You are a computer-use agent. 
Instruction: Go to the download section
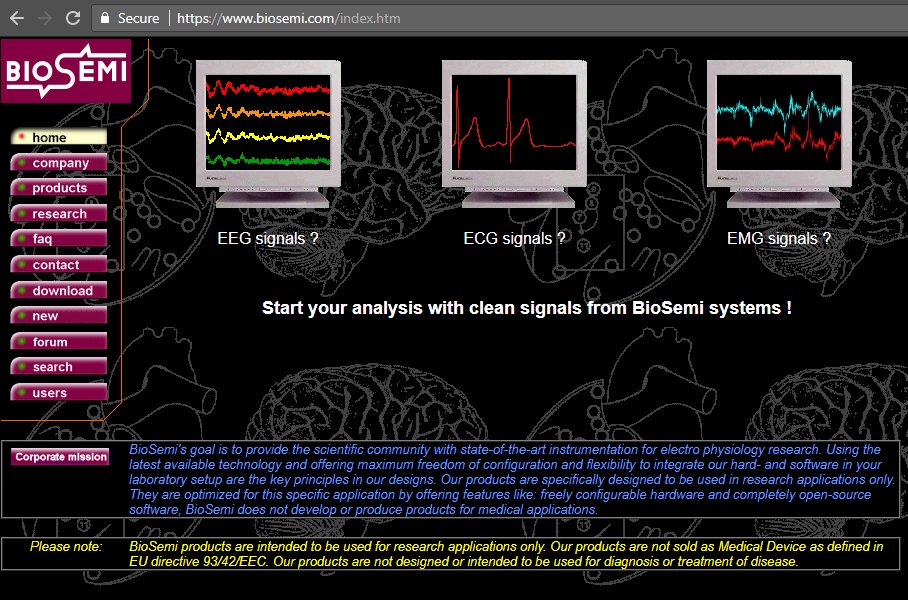58,291
